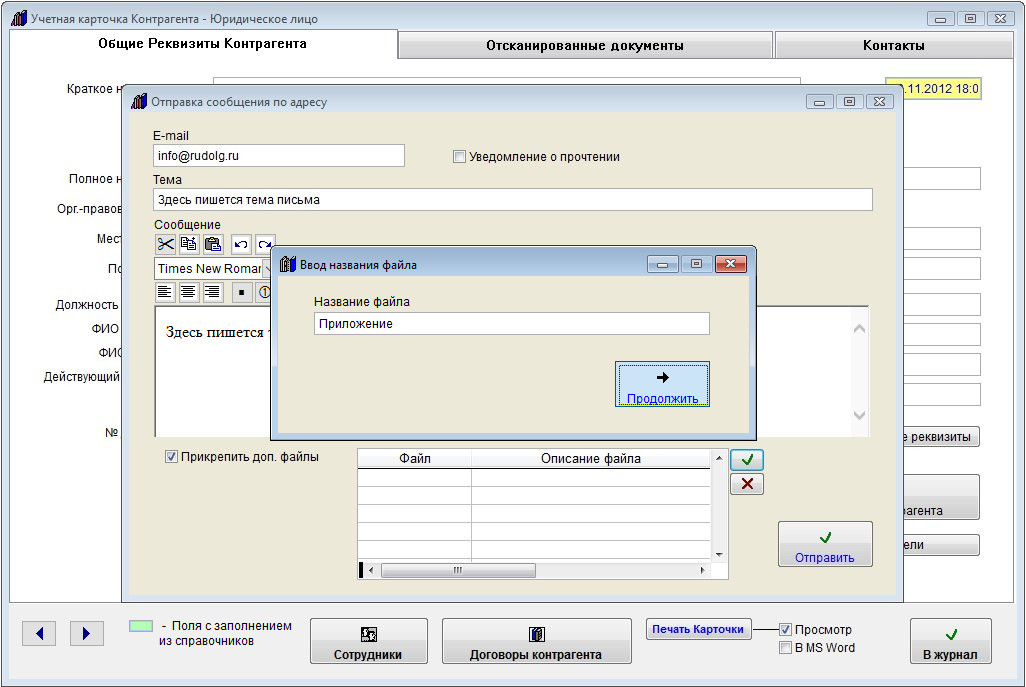
Task: Remove attachment with red X button
Action: (x=746, y=484)
